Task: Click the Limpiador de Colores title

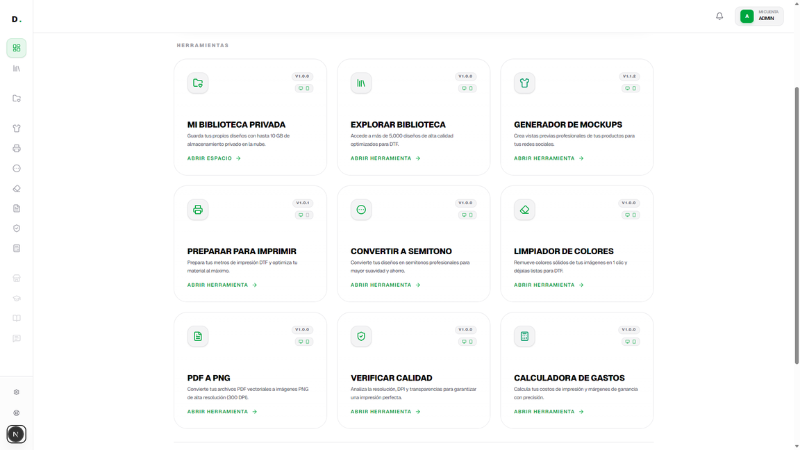Action: (563, 251)
